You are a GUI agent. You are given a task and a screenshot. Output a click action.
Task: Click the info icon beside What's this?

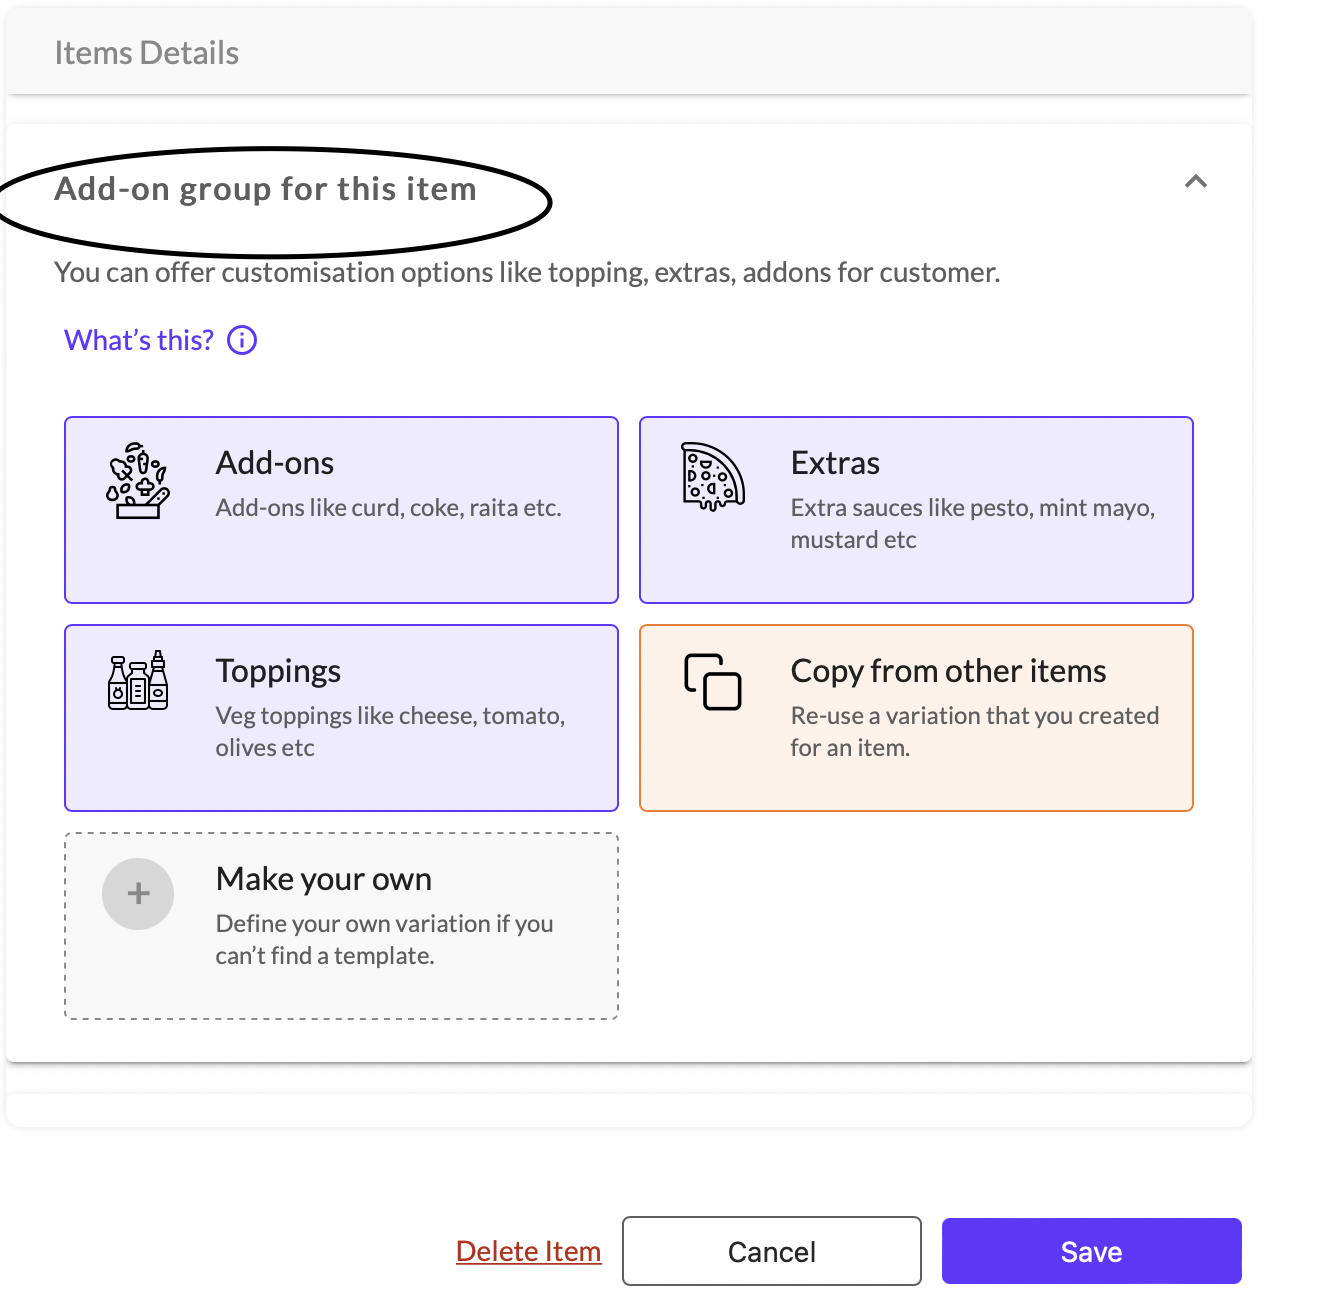[242, 340]
